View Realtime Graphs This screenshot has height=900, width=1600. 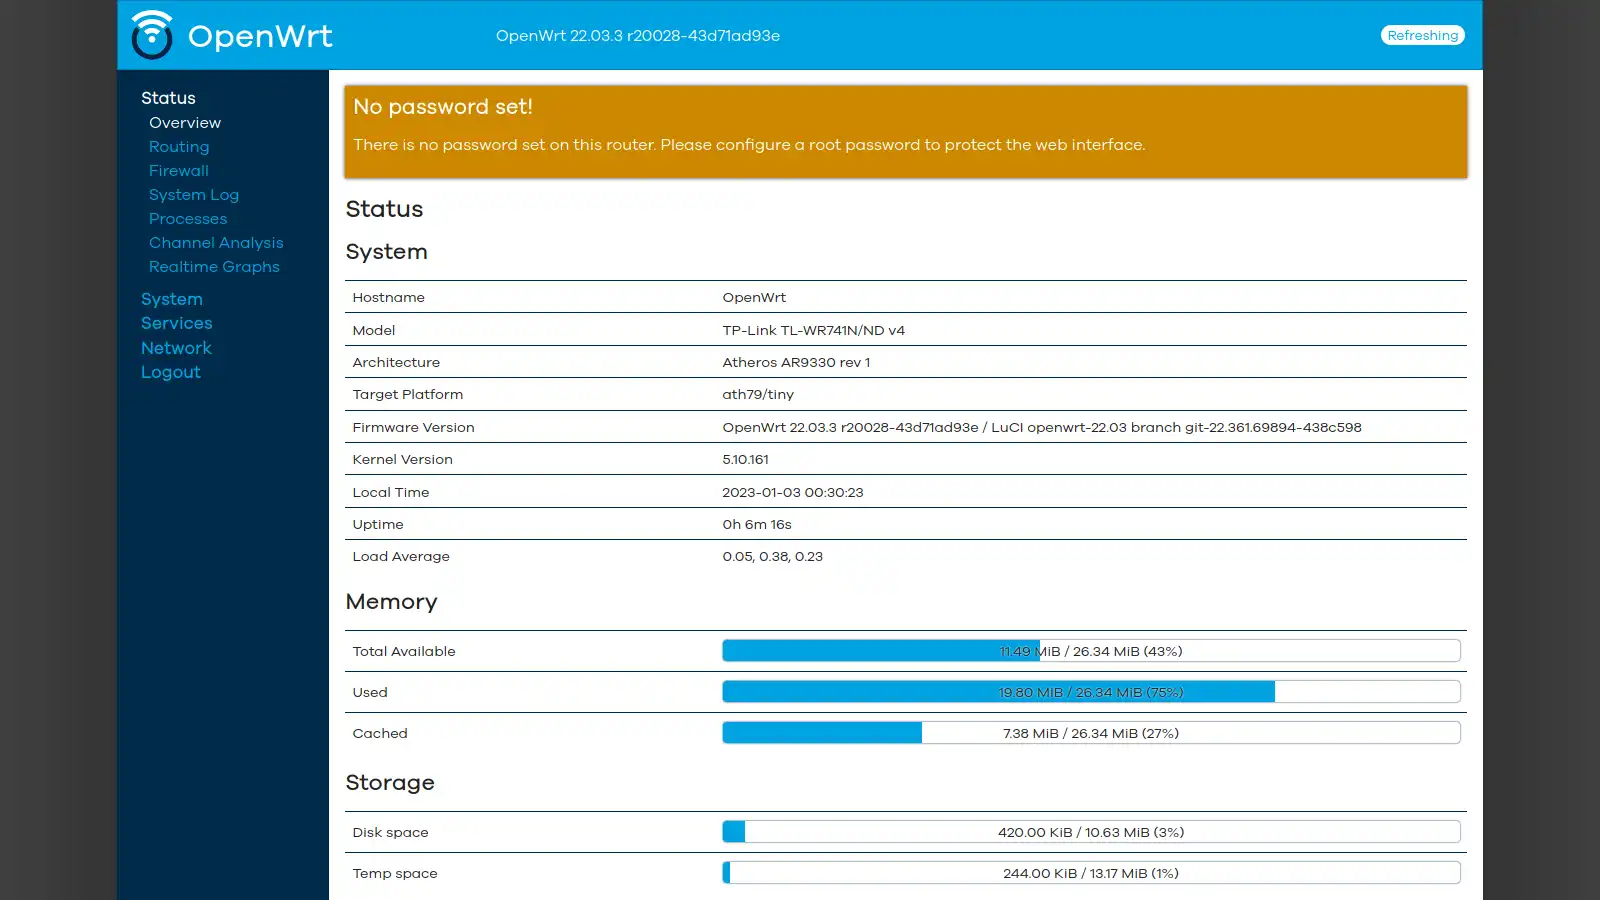[x=213, y=266]
